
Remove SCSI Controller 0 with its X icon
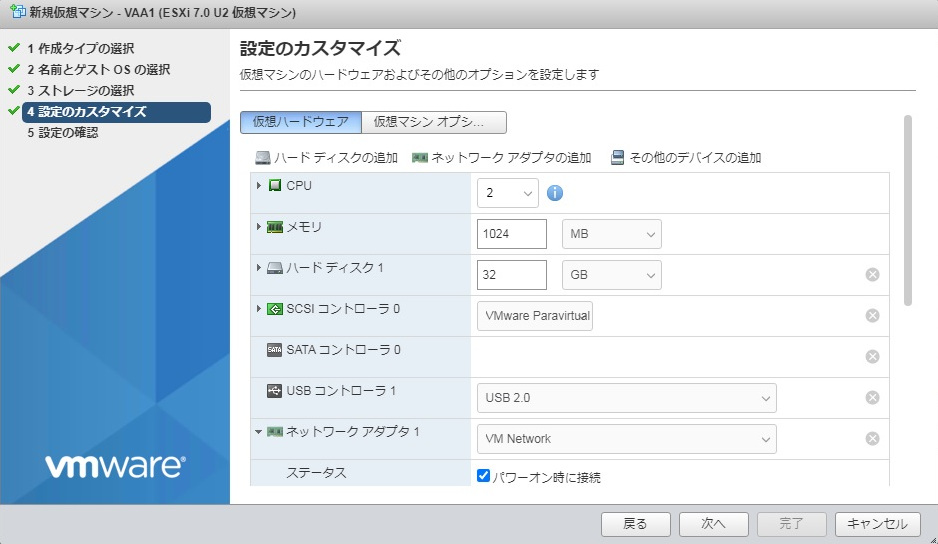tap(872, 315)
